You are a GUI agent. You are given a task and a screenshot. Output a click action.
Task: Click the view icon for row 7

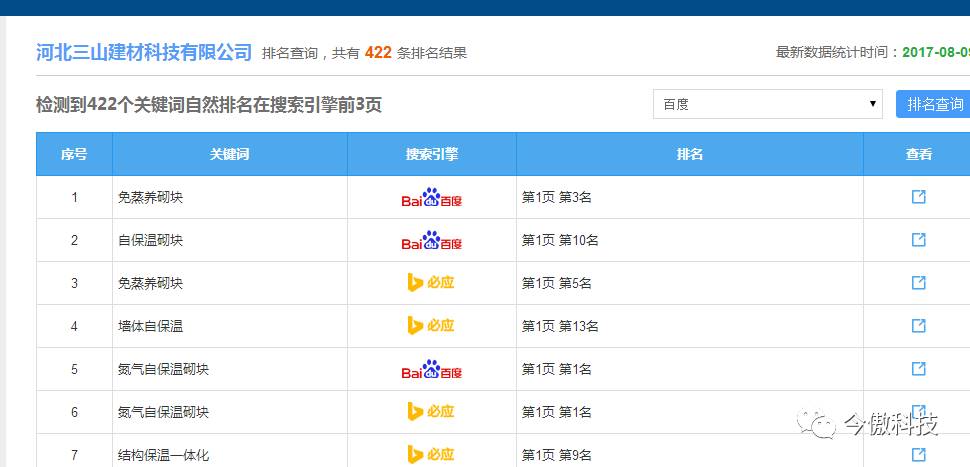point(918,454)
